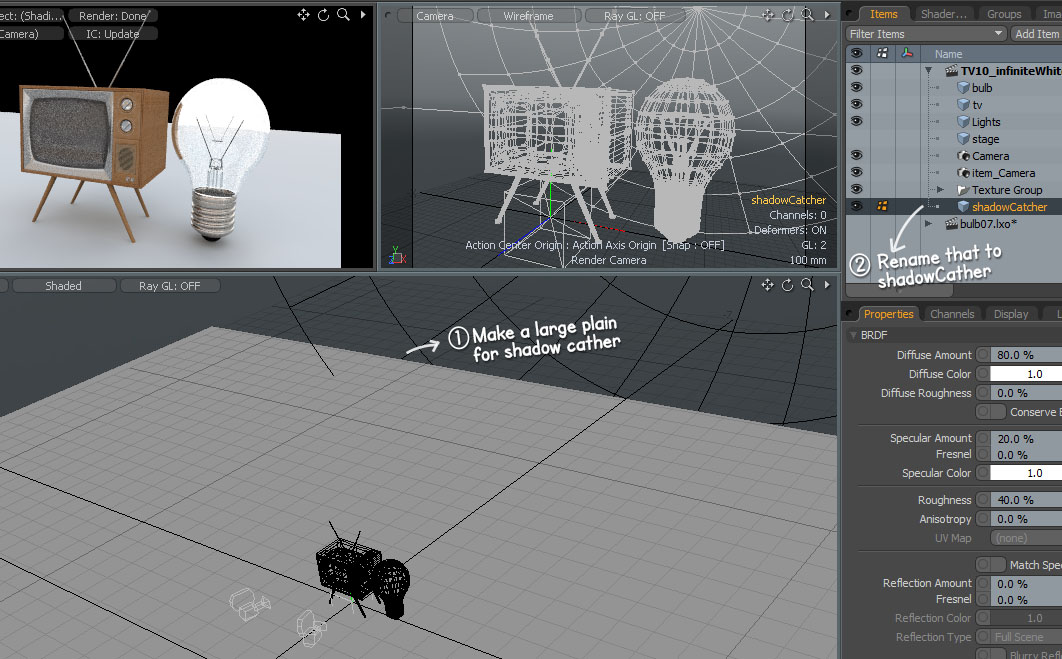Click the mesh cube icon beside Lights
The image size is (1062, 659).
(964, 122)
